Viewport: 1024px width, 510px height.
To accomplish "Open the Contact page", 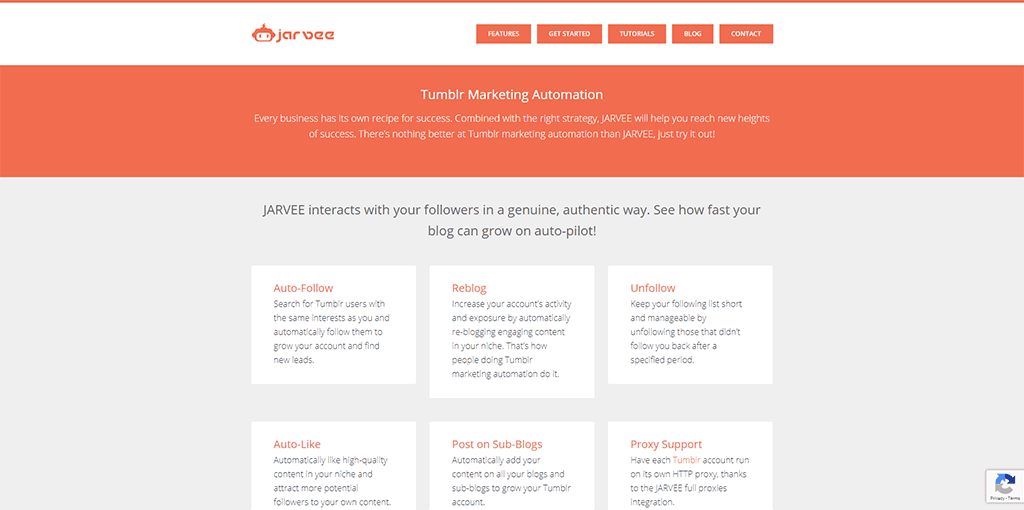I will point(746,34).
